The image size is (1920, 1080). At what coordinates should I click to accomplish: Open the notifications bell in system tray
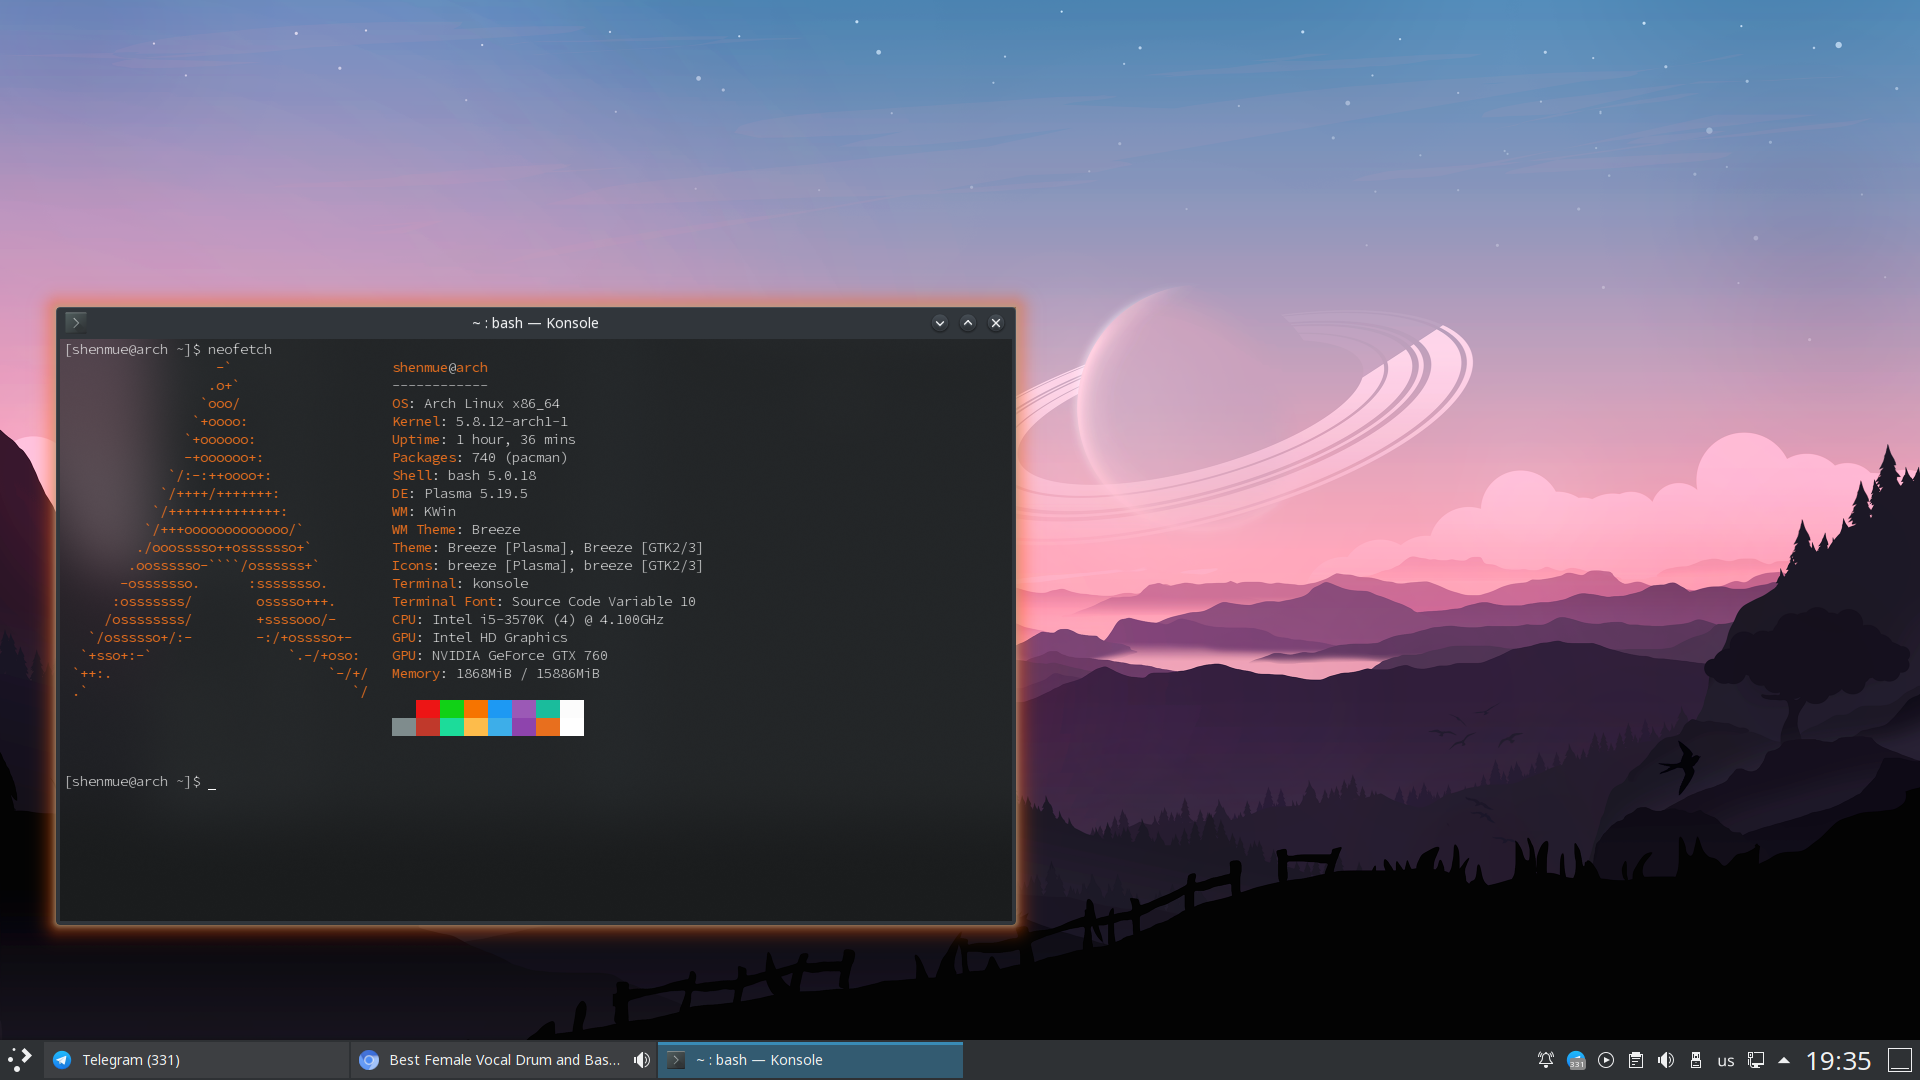coord(1546,1060)
